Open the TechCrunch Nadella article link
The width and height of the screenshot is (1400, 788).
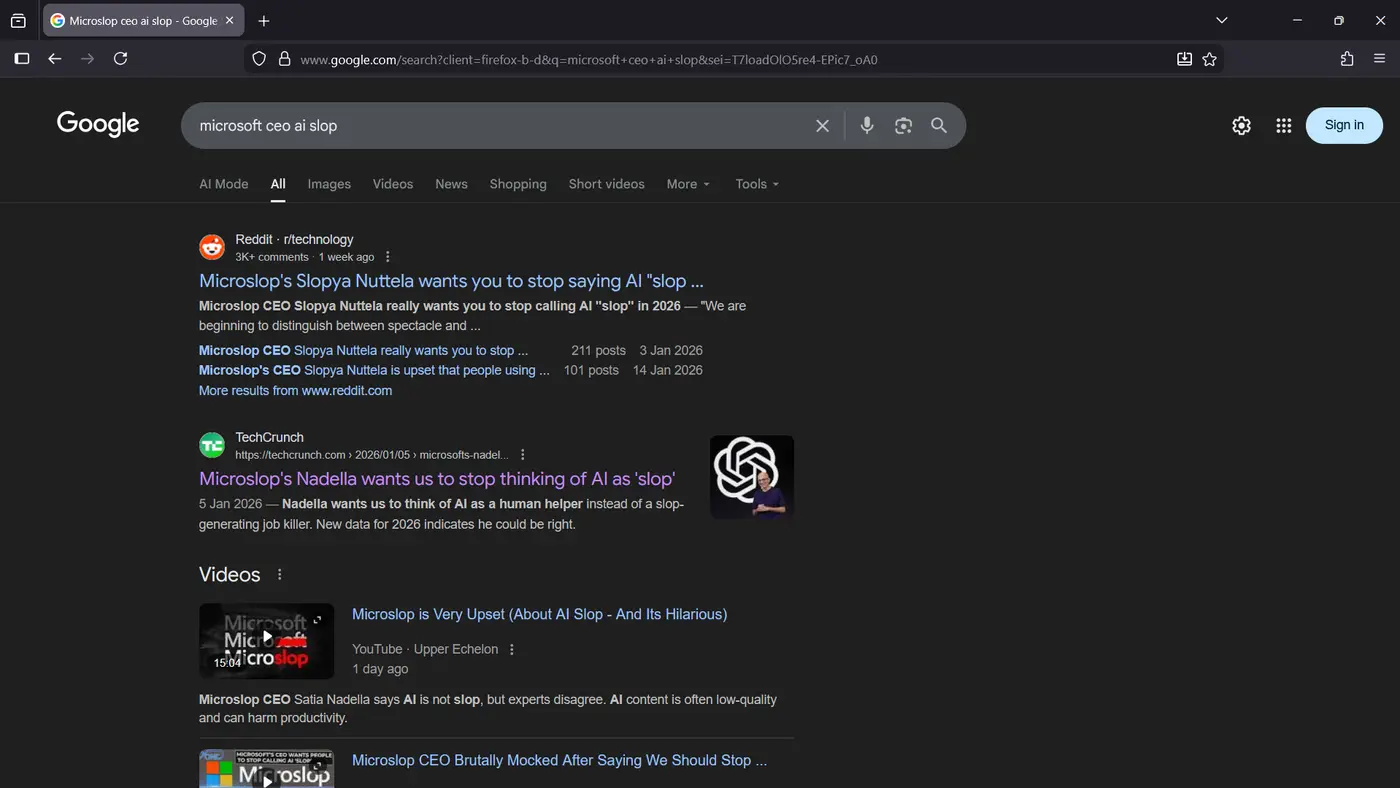[437, 479]
